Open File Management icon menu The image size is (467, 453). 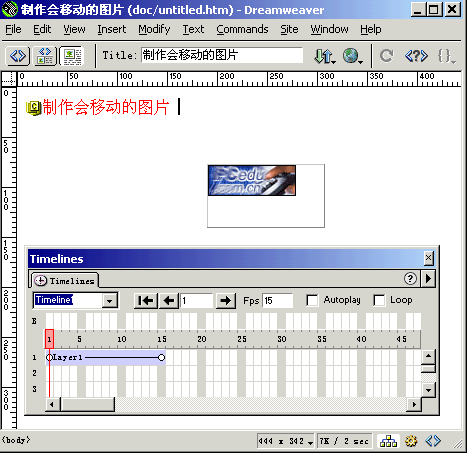(324, 56)
